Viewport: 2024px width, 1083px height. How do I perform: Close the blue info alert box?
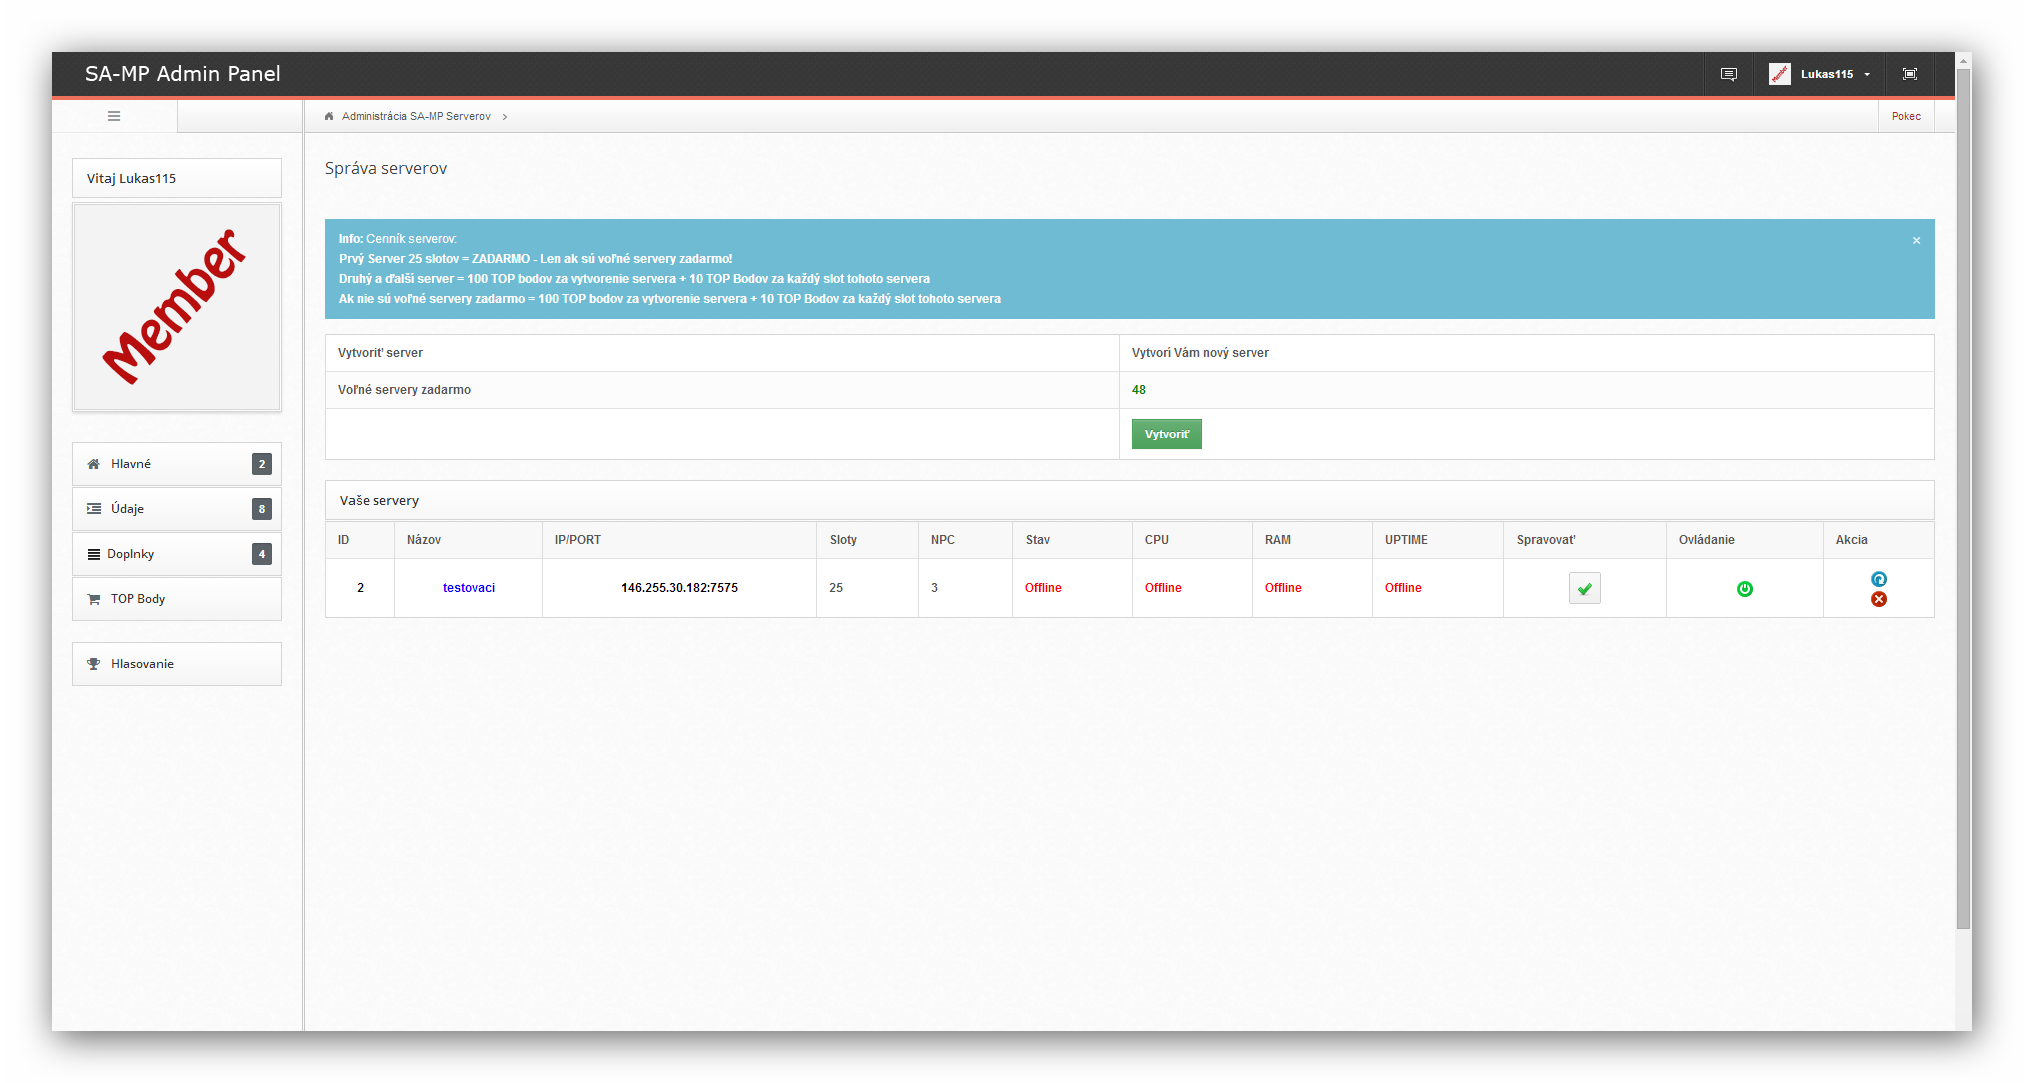tap(1916, 240)
